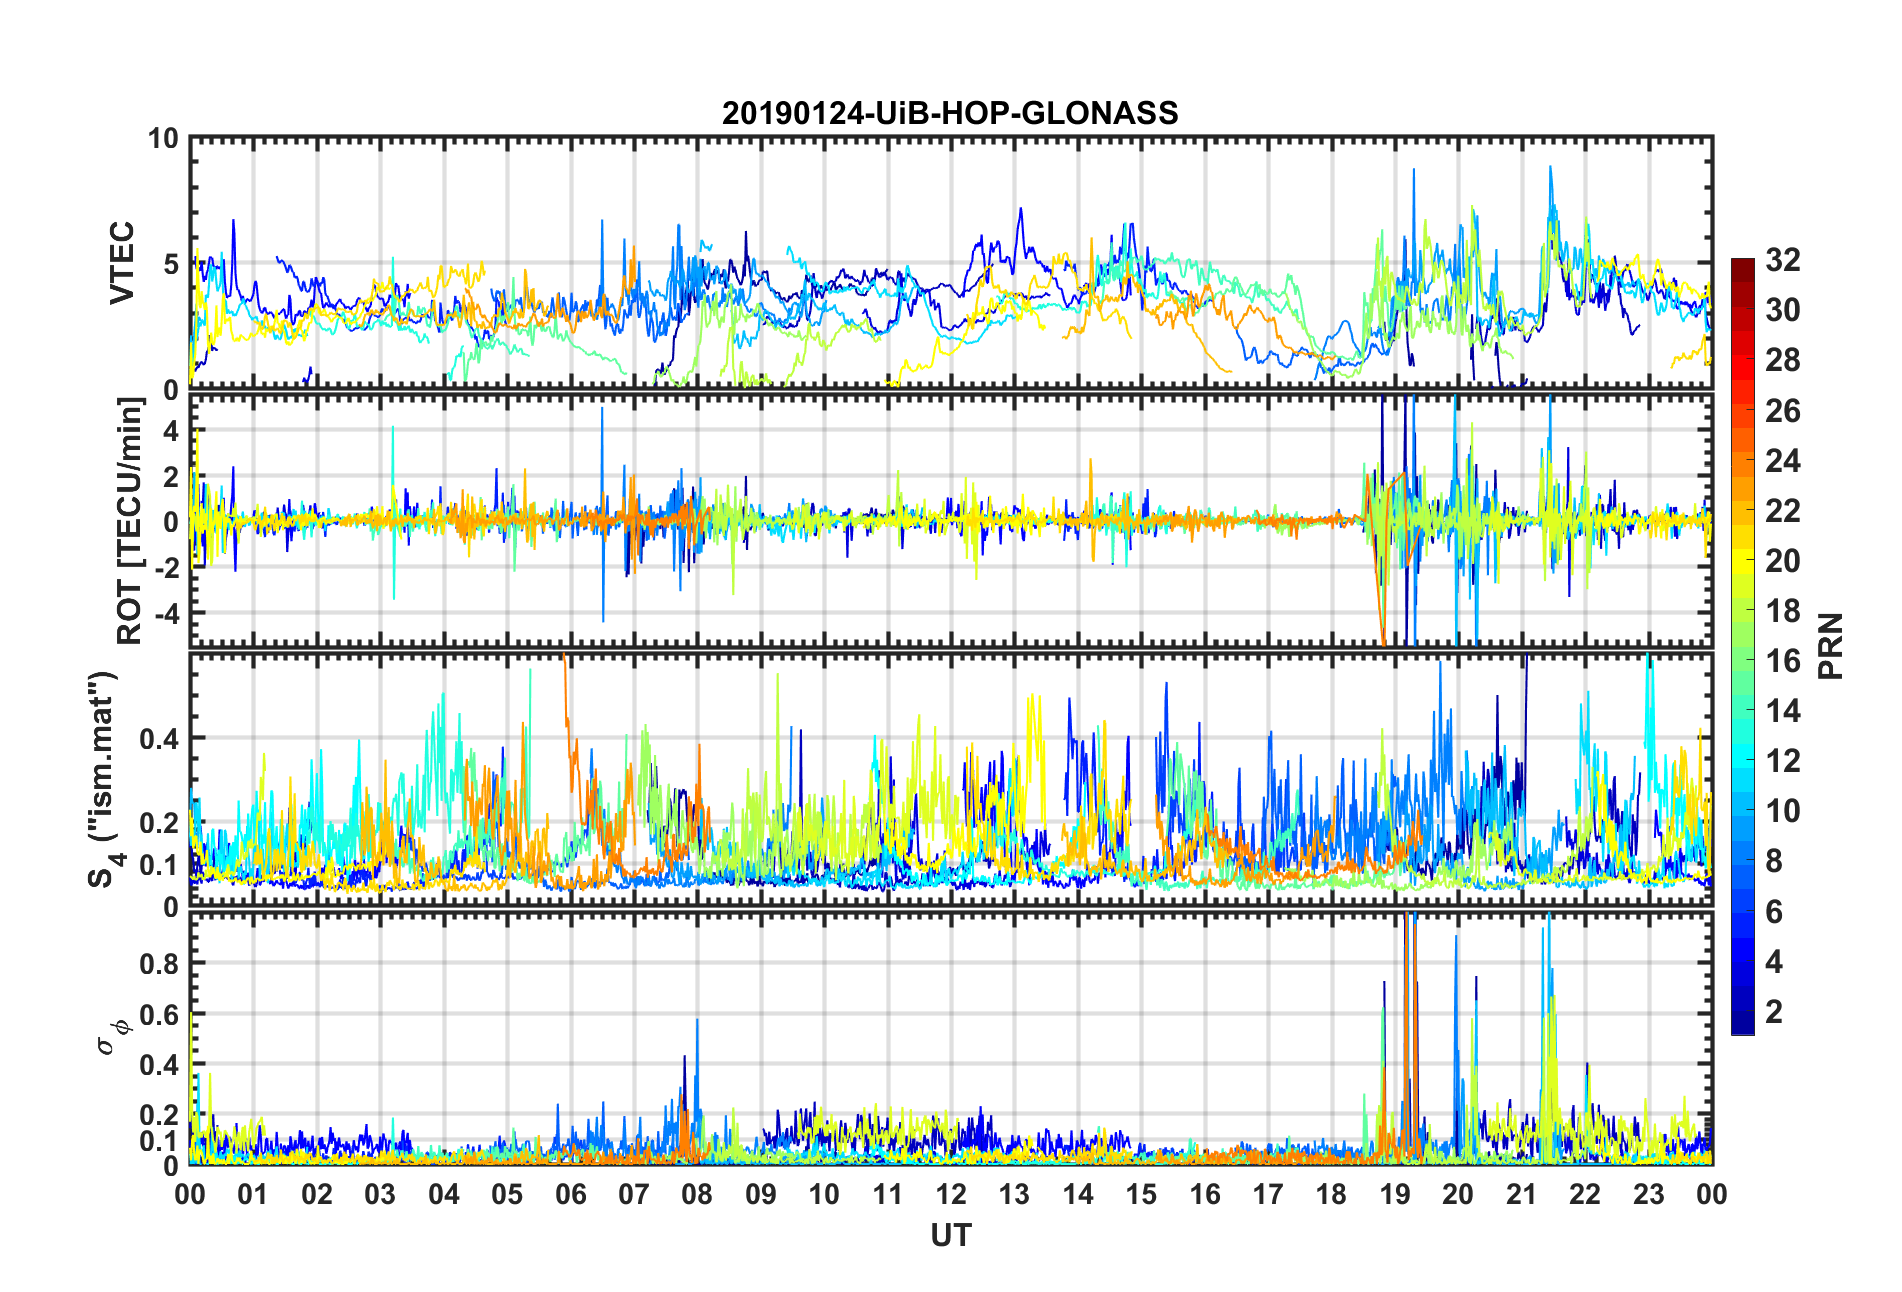Click x-axis tick label 15
1902x1292 pixels.
click(1141, 1194)
